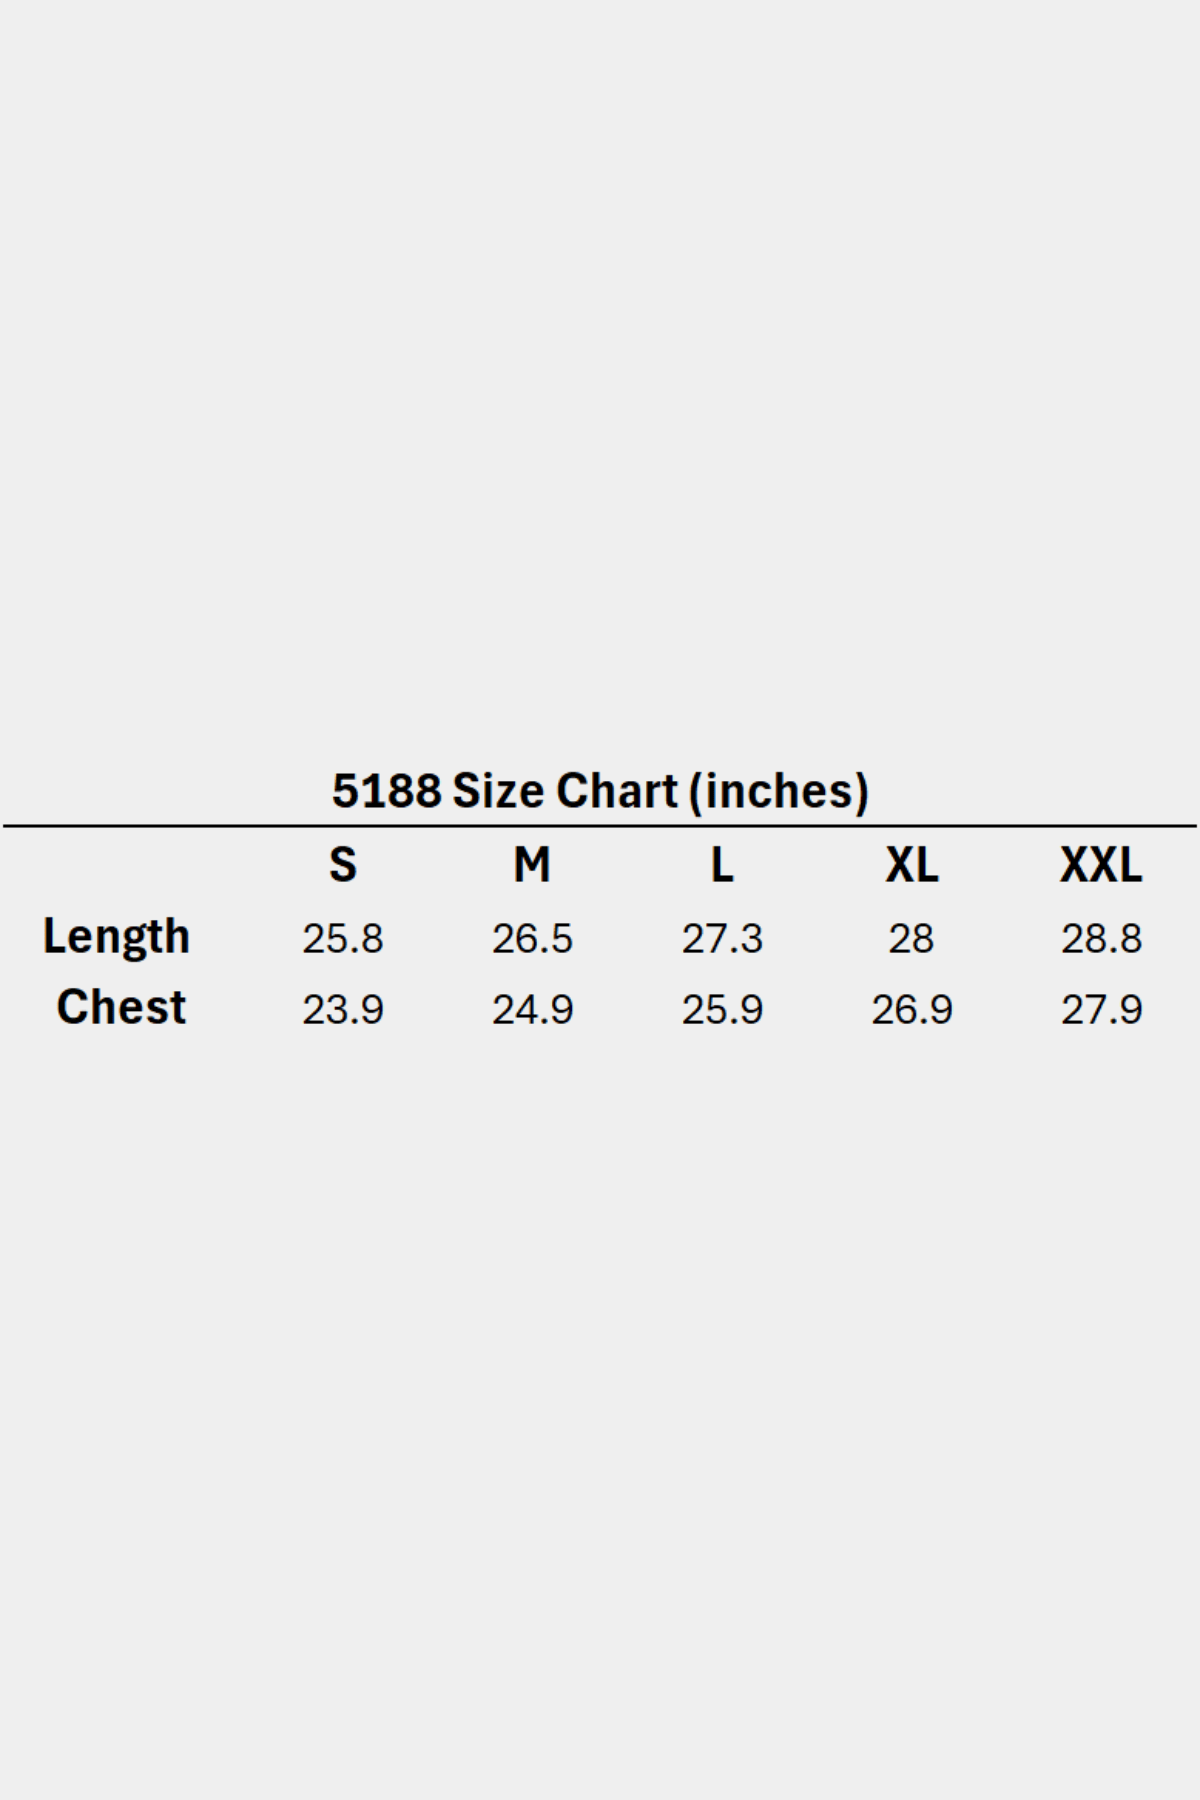Image resolution: width=1200 pixels, height=1800 pixels.
Task: Click the 23.9 chest value
Action: click(x=342, y=1010)
